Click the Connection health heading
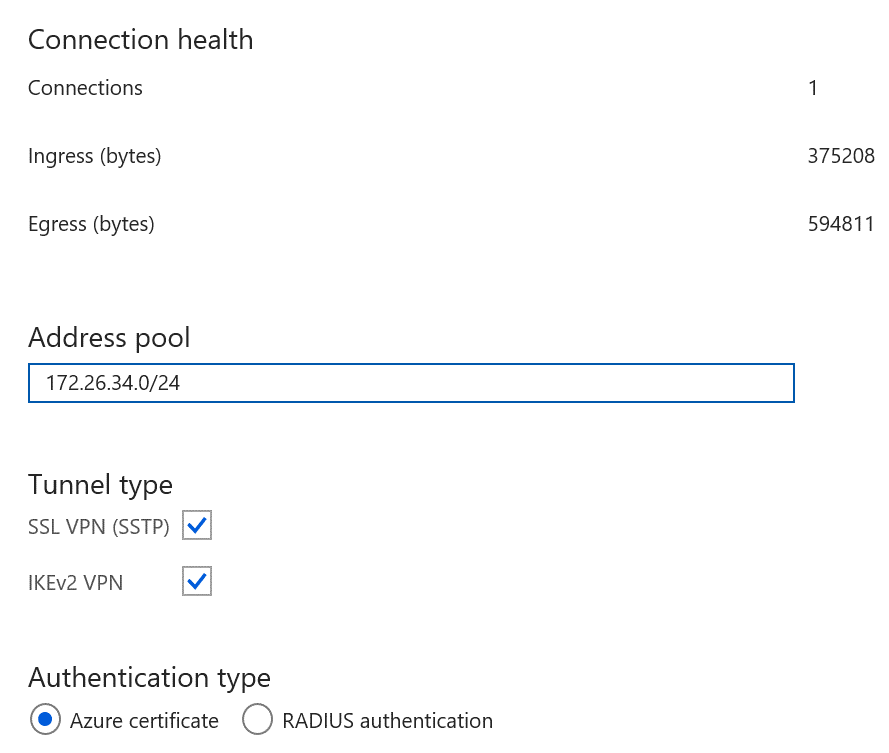 click(141, 40)
